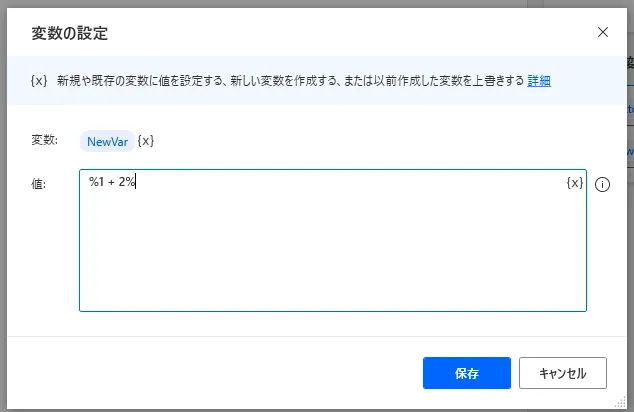The height and width of the screenshot is (412, 634).
Task: Select the NewVar variable chip
Action: click(x=107, y=142)
